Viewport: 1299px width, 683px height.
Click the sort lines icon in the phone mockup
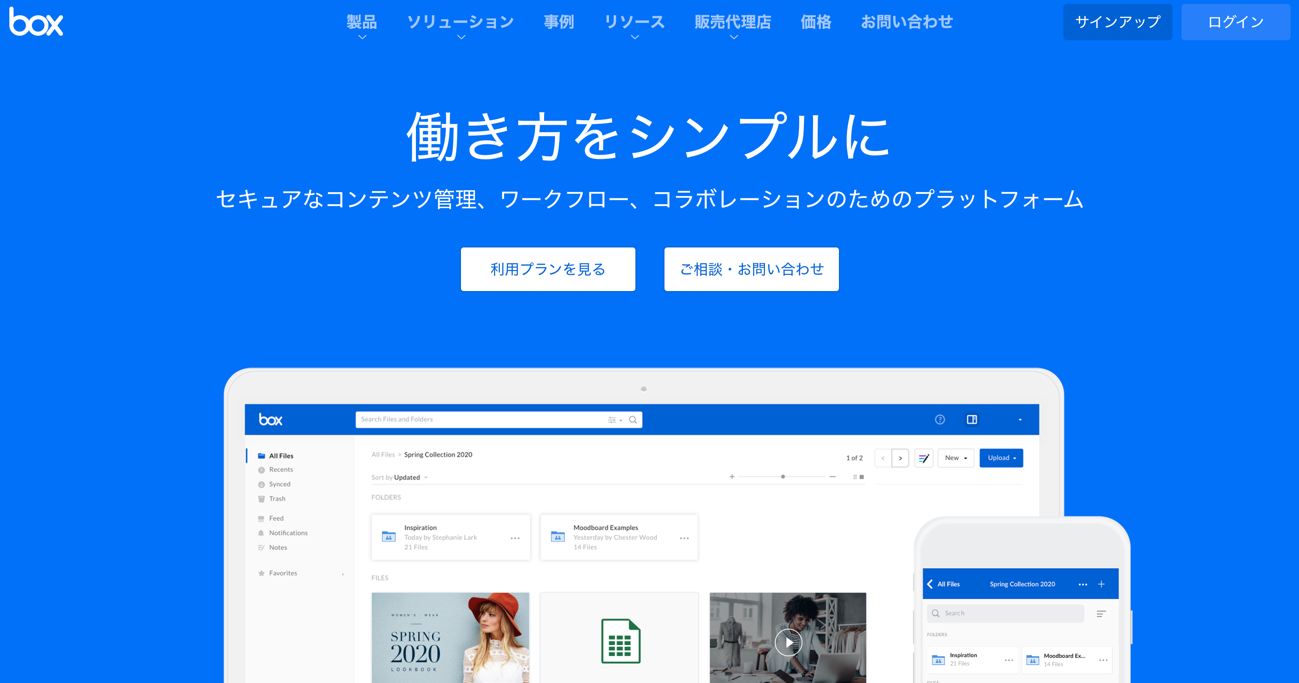pos(1101,614)
